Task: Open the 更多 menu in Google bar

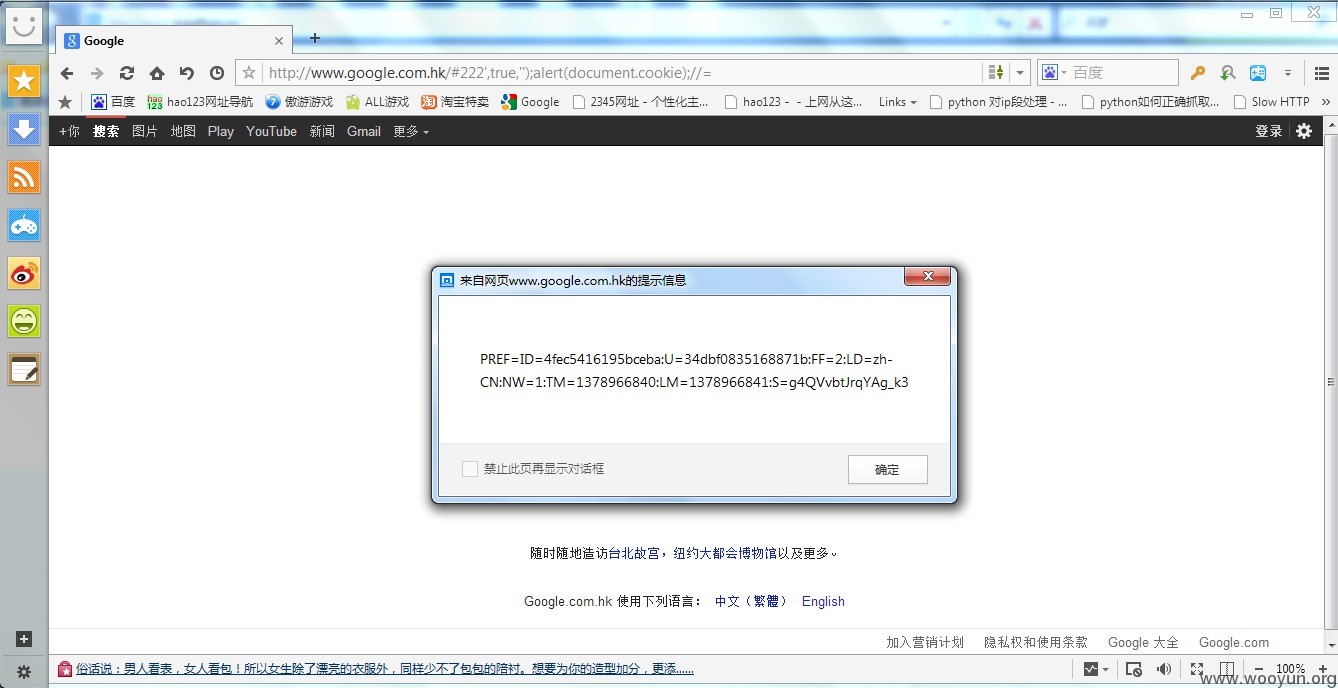Action: click(411, 131)
